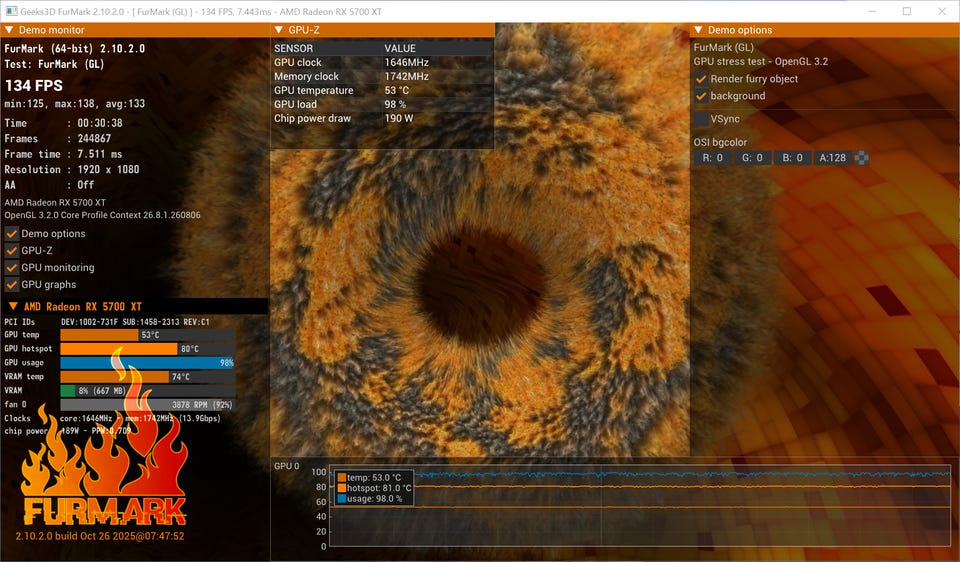This screenshot has width=960, height=562.
Task: Uncheck the Demo options checkbox
Action: click(x=12, y=234)
